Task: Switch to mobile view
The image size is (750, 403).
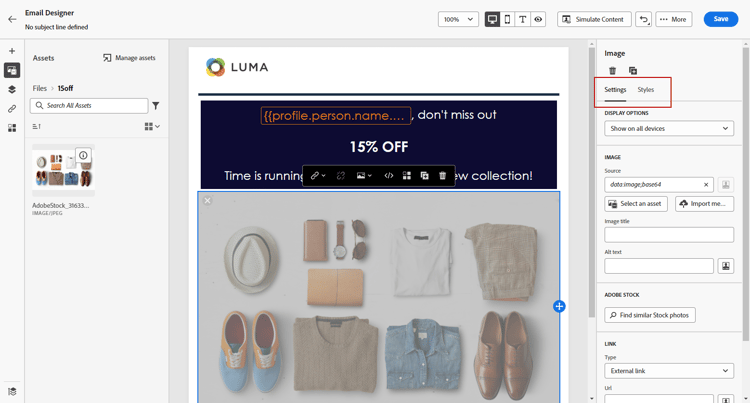Action: click(507, 19)
